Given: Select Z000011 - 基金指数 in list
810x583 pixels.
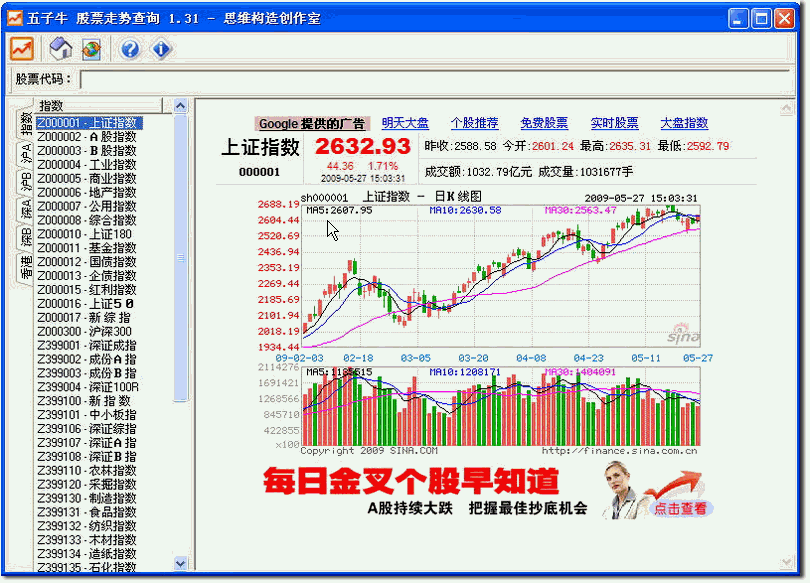Looking at the screenshot, I should click(87, 248).
